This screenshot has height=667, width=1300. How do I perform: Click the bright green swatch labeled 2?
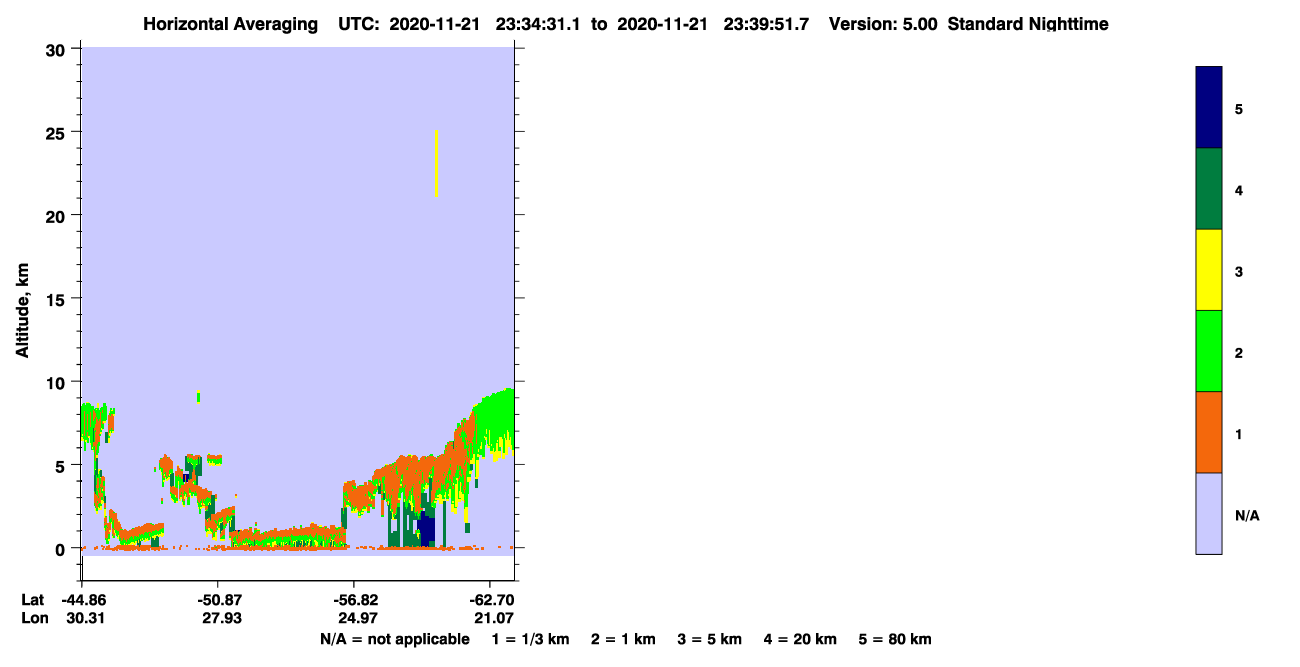1209,351
